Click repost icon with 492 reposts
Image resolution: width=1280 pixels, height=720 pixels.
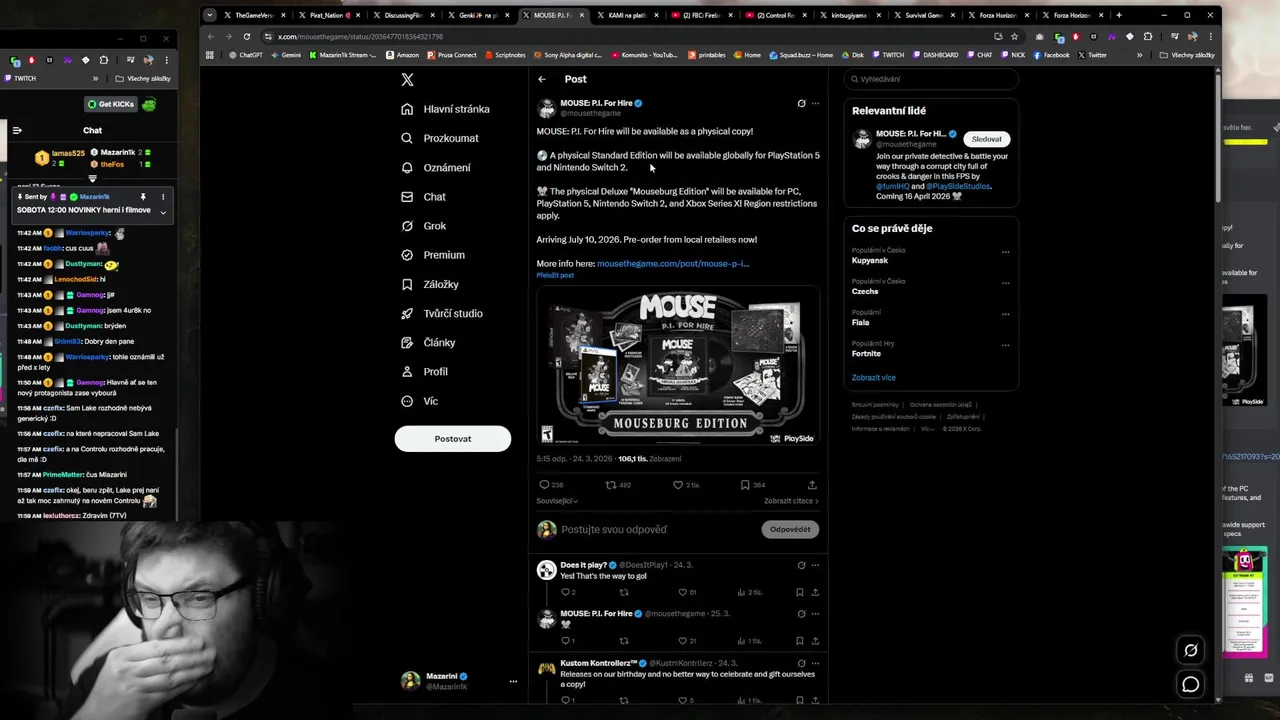[x=611, y=485]
